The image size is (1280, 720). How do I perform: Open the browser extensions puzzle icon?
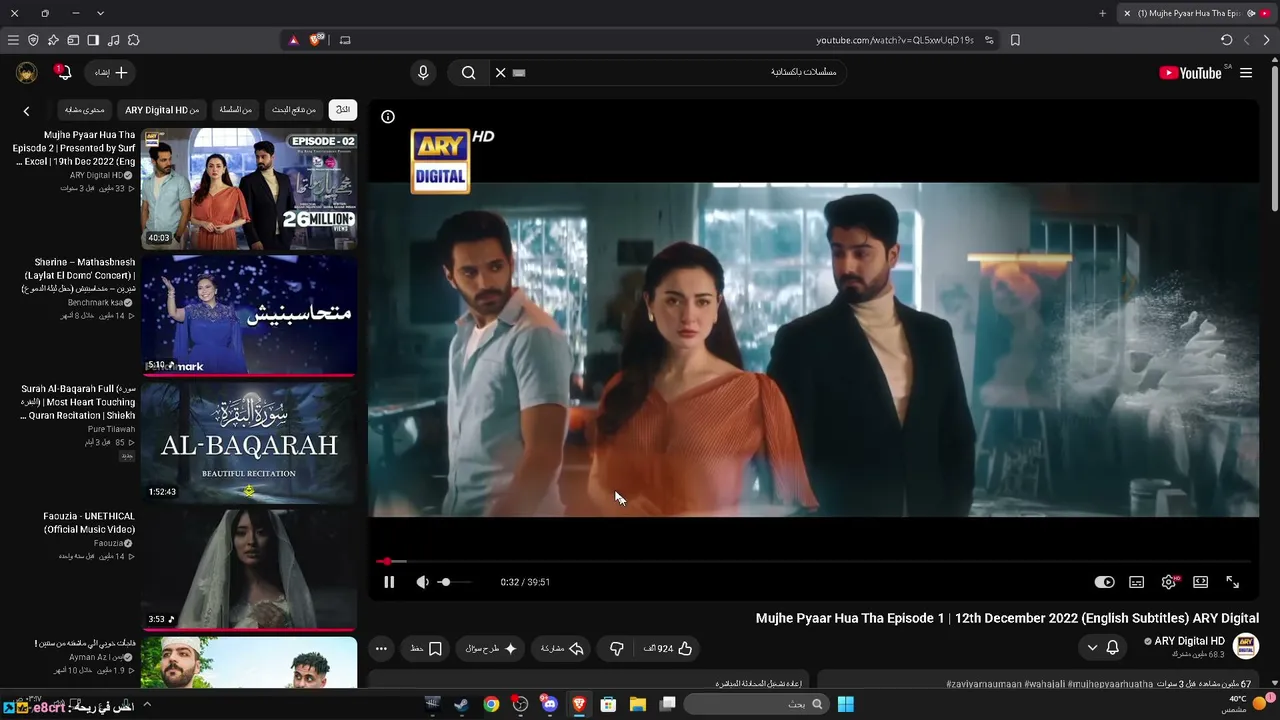click(134, 40)
